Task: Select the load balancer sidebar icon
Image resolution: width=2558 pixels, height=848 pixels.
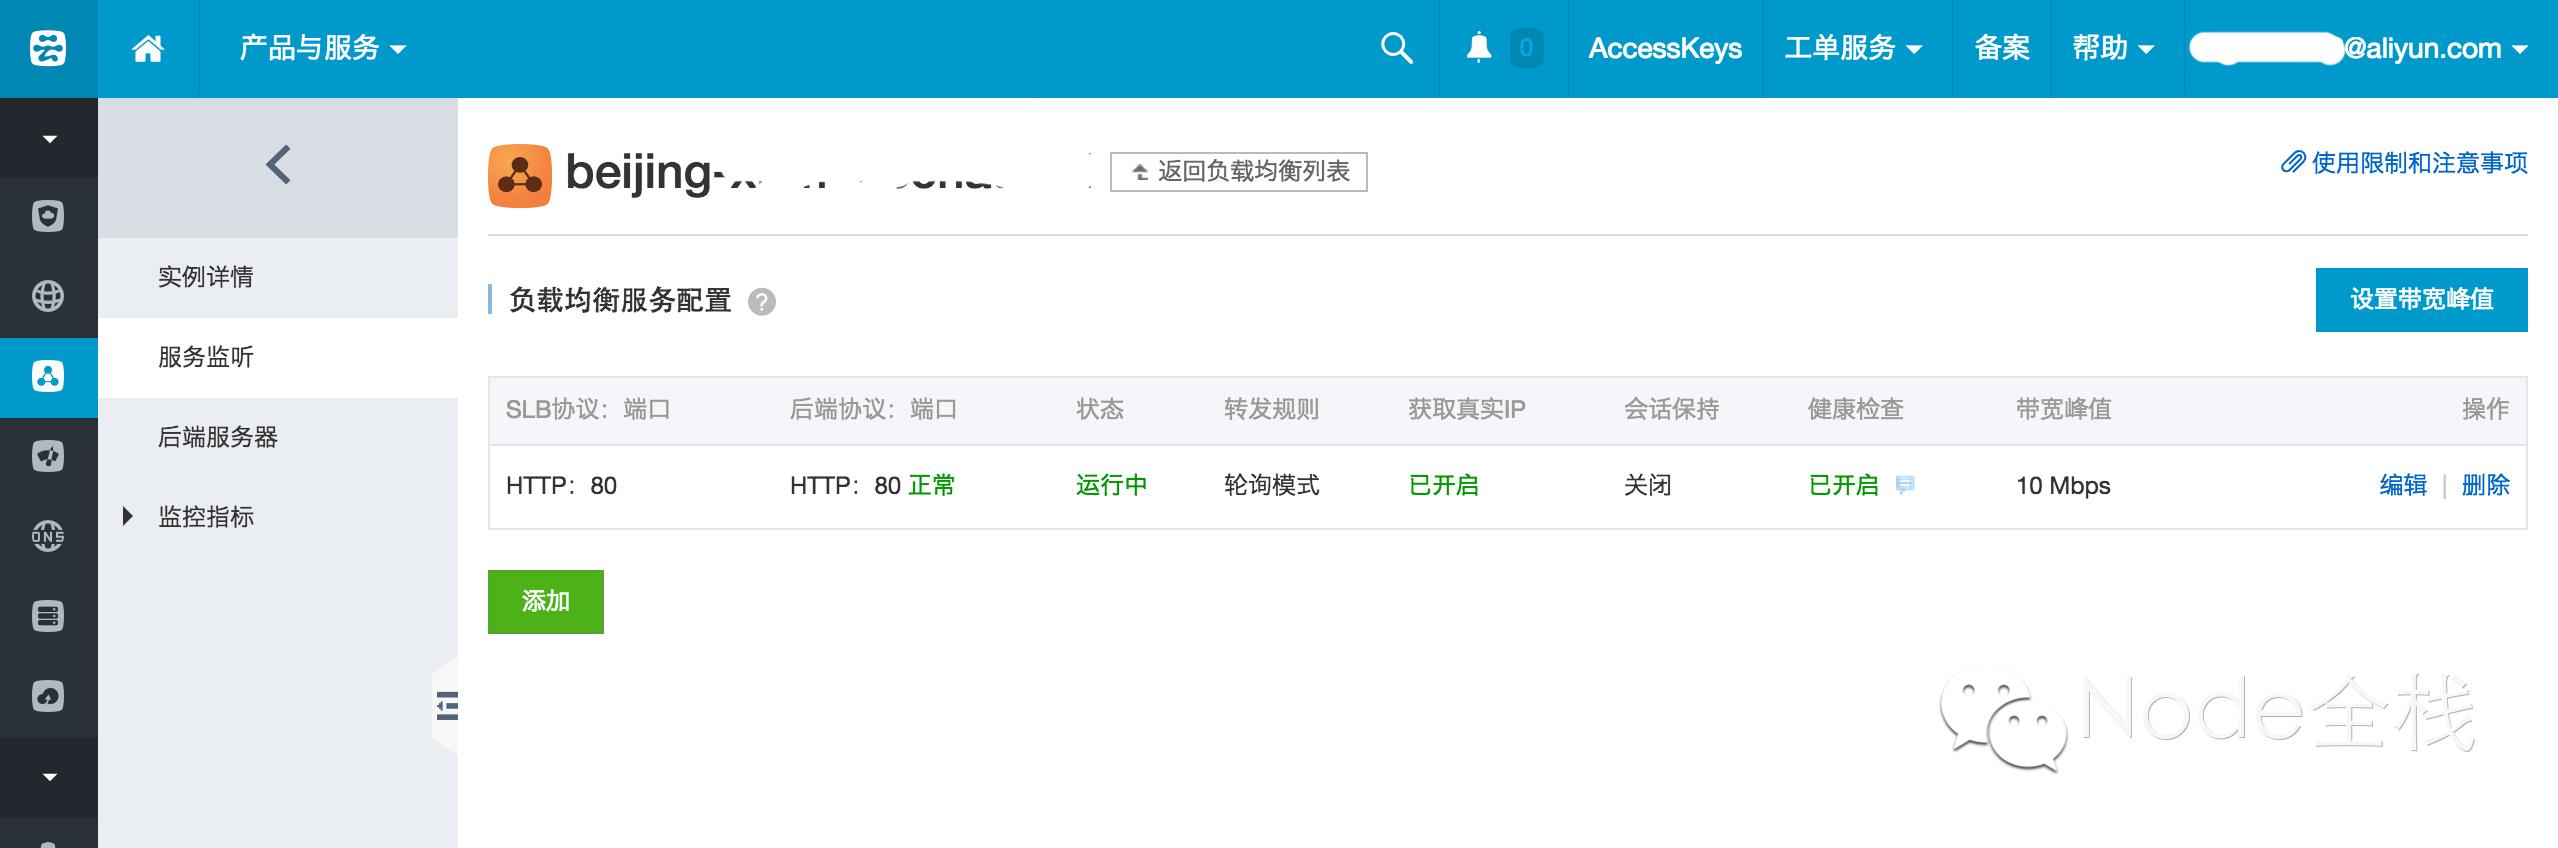Action: [x=48, y=376]
